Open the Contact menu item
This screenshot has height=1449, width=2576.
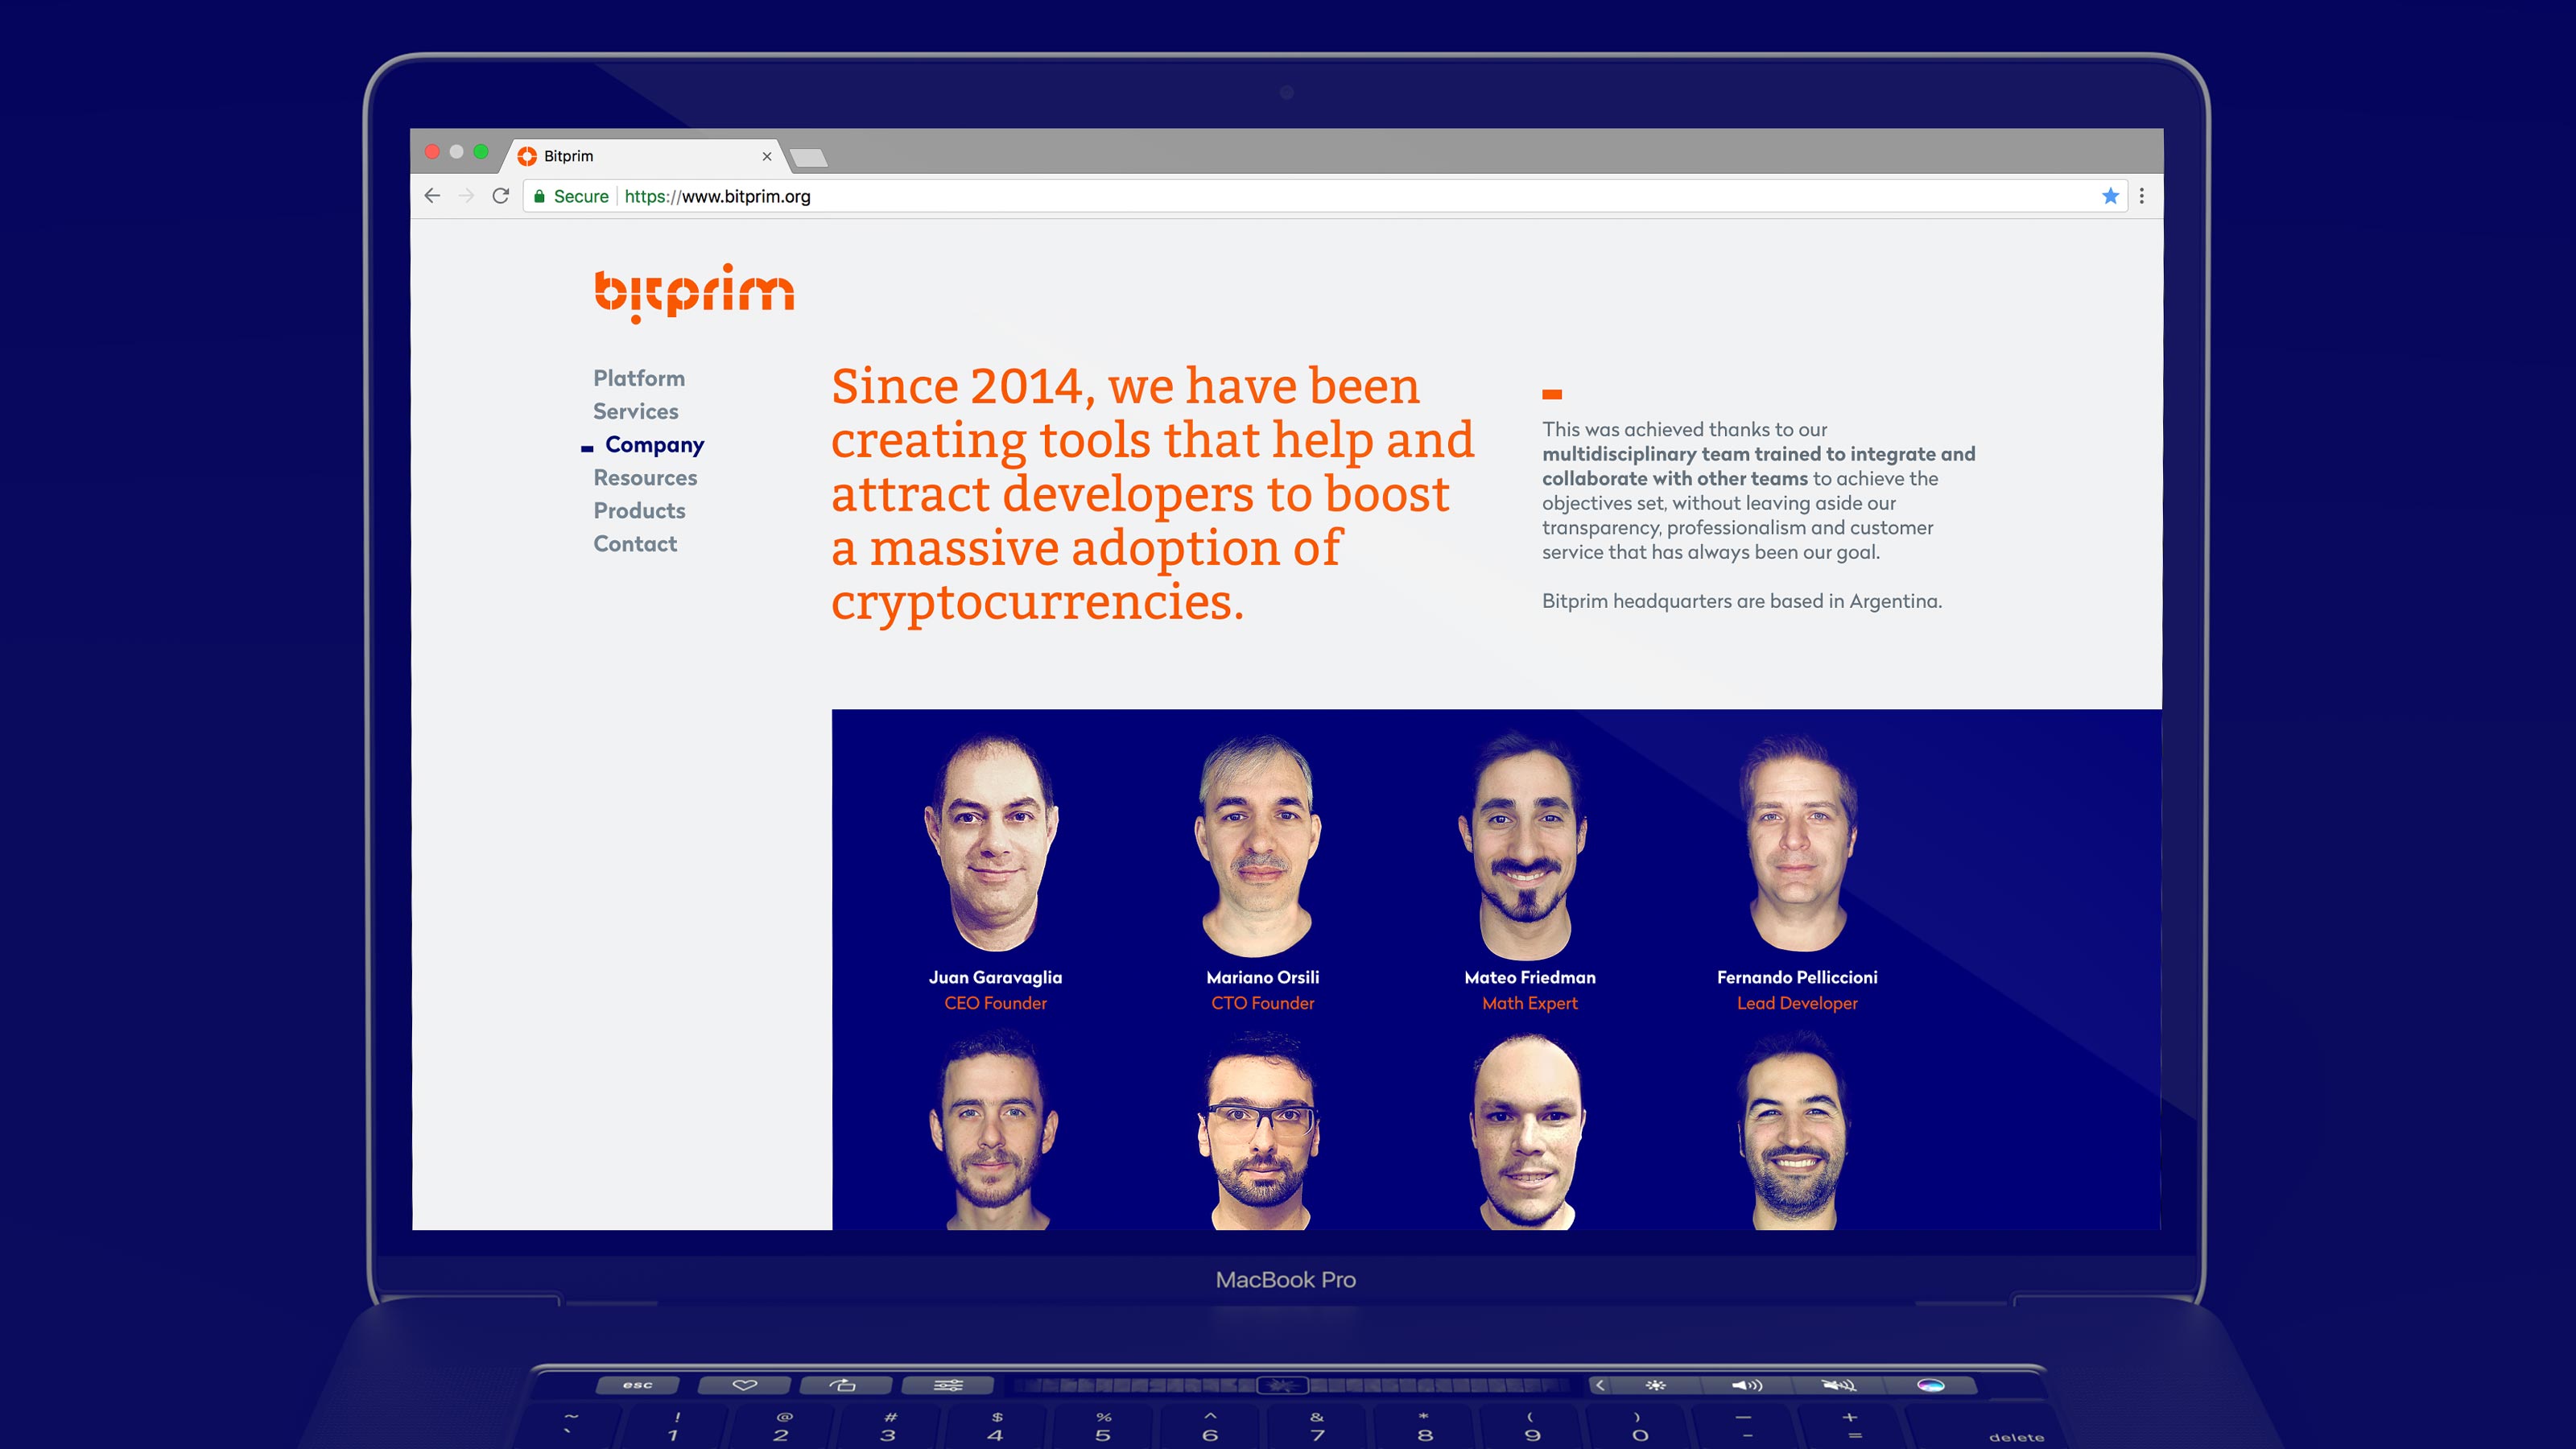click(x=635, y=543)
